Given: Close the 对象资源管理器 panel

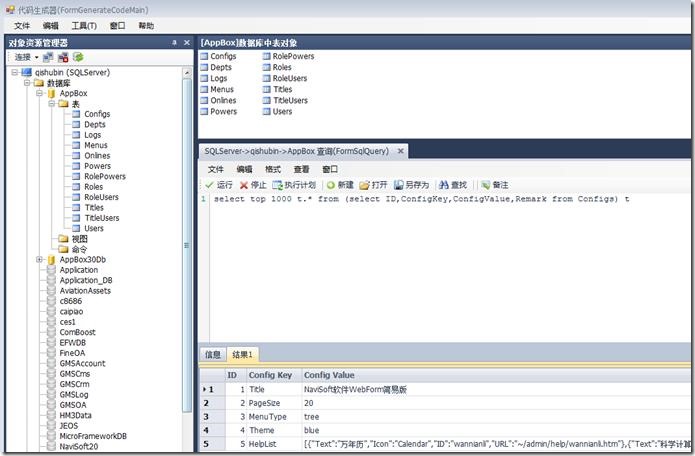Looking at the screenshot, I should click(187, 43).
